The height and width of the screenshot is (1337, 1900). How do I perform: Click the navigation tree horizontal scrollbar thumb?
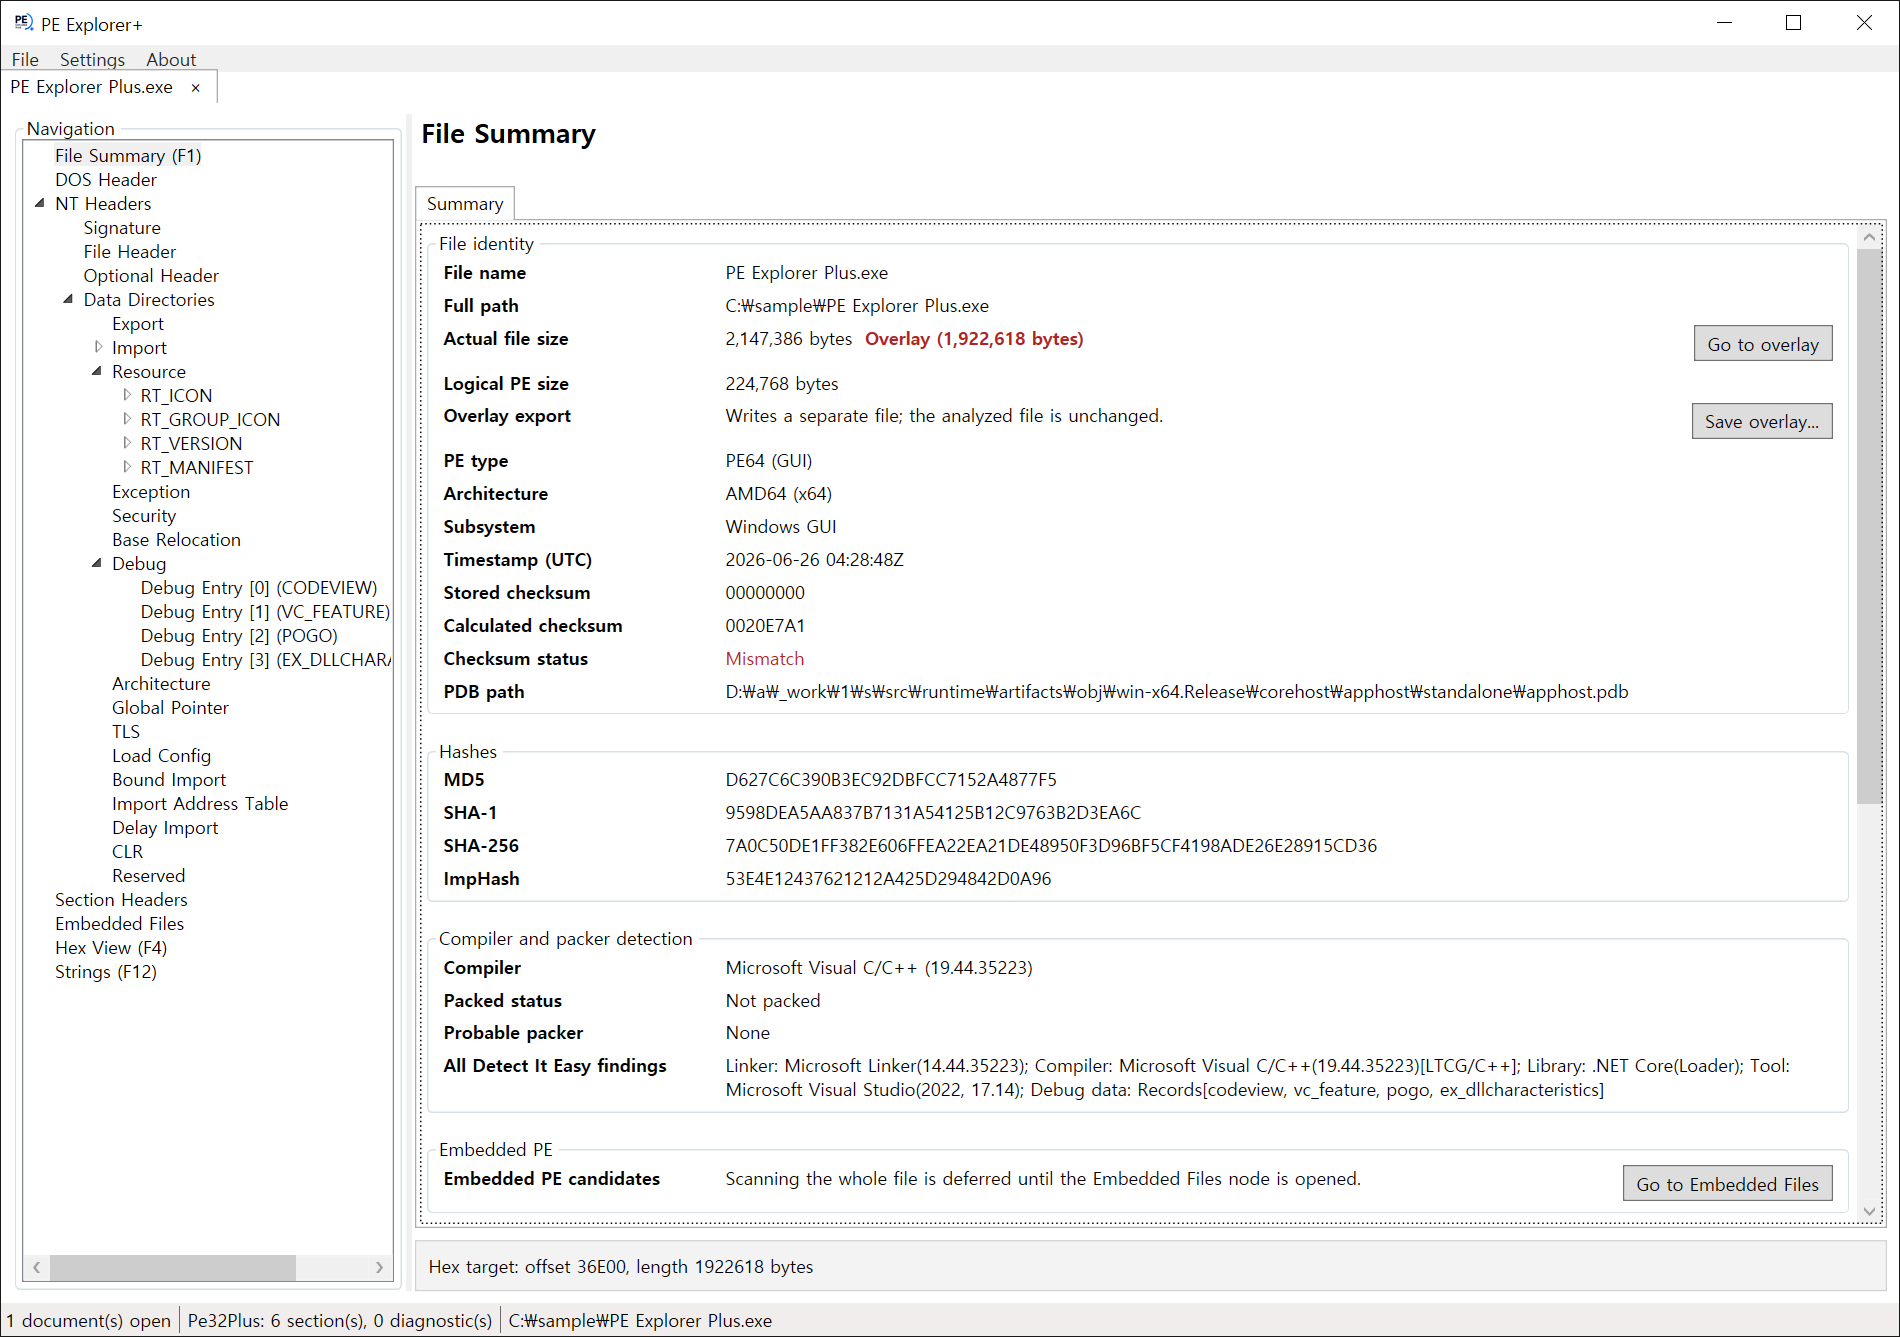173,1267
